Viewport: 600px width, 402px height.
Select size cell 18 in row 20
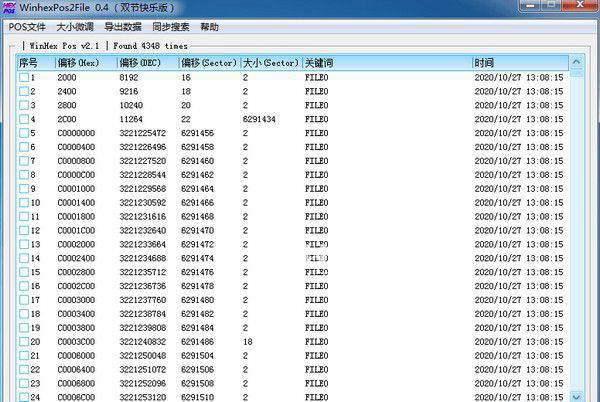point(248,342)
